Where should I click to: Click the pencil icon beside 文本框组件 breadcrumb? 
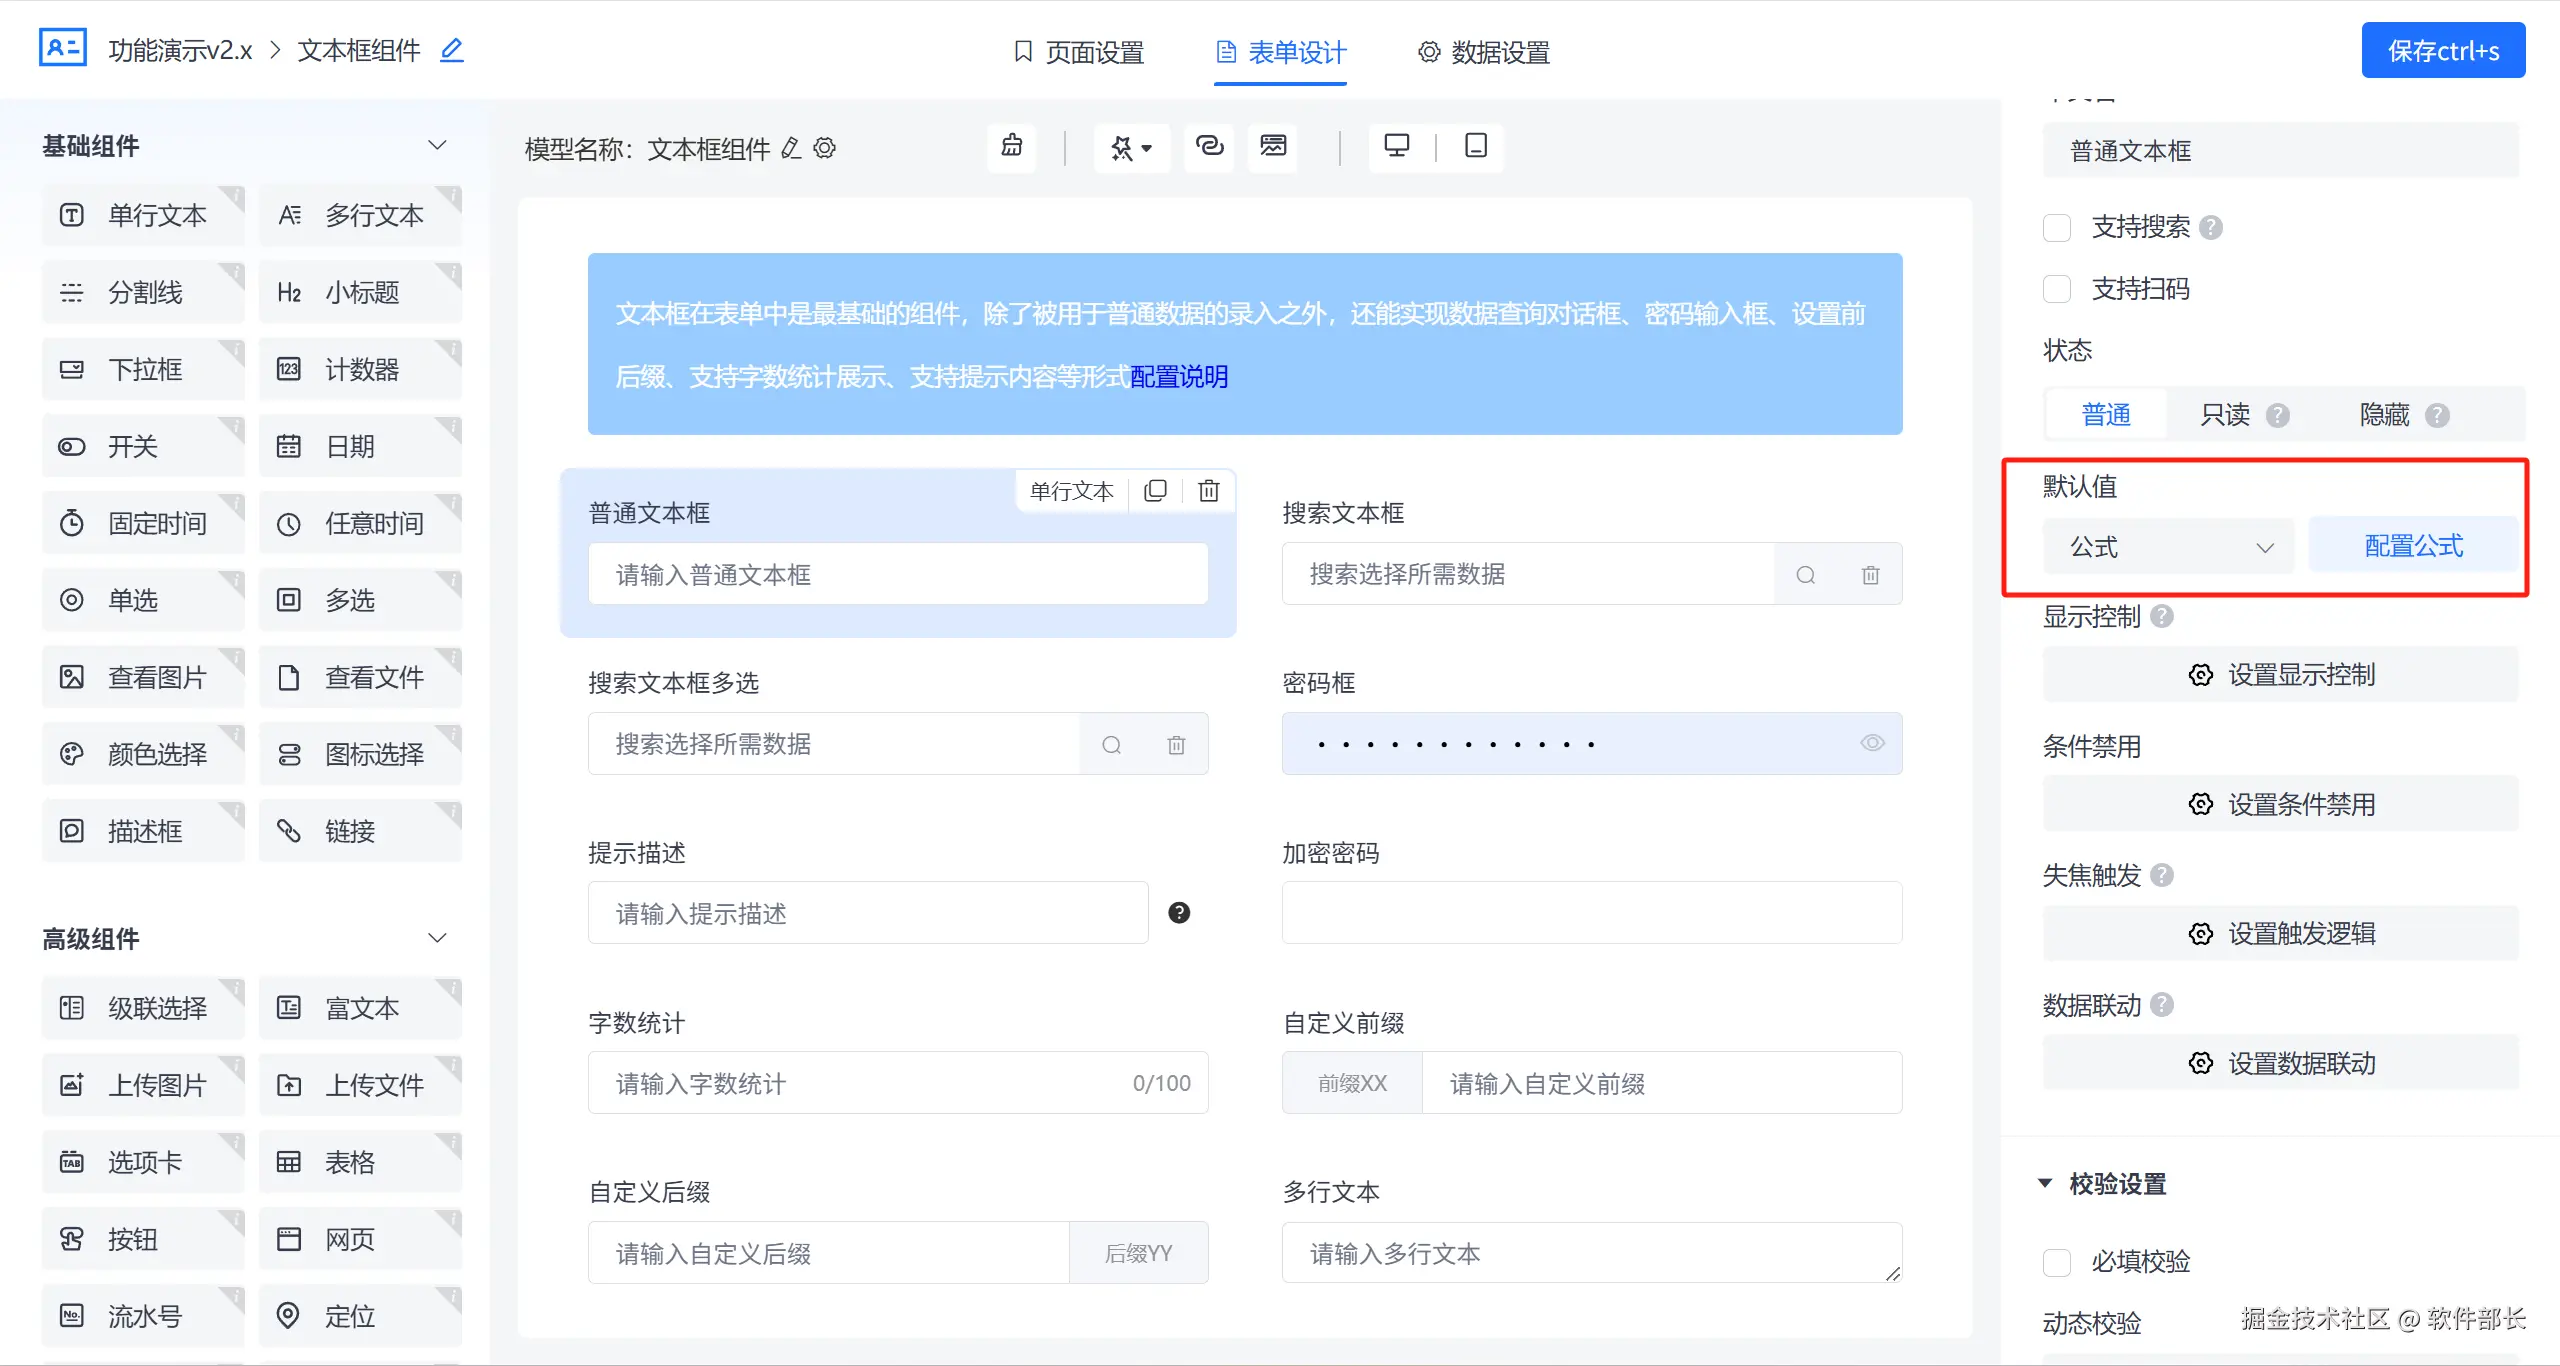452,50
